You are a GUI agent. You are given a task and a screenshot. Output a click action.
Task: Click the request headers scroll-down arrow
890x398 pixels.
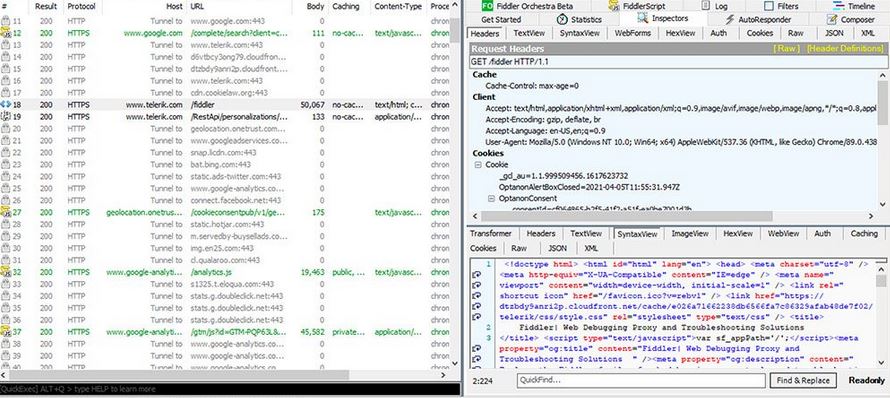883,204
